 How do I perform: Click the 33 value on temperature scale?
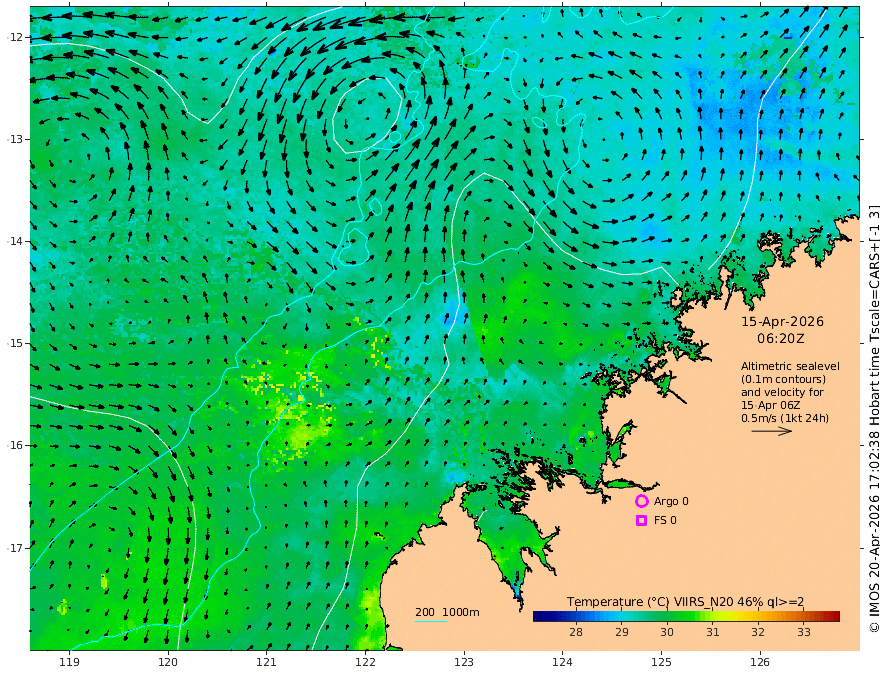[804, 632]
